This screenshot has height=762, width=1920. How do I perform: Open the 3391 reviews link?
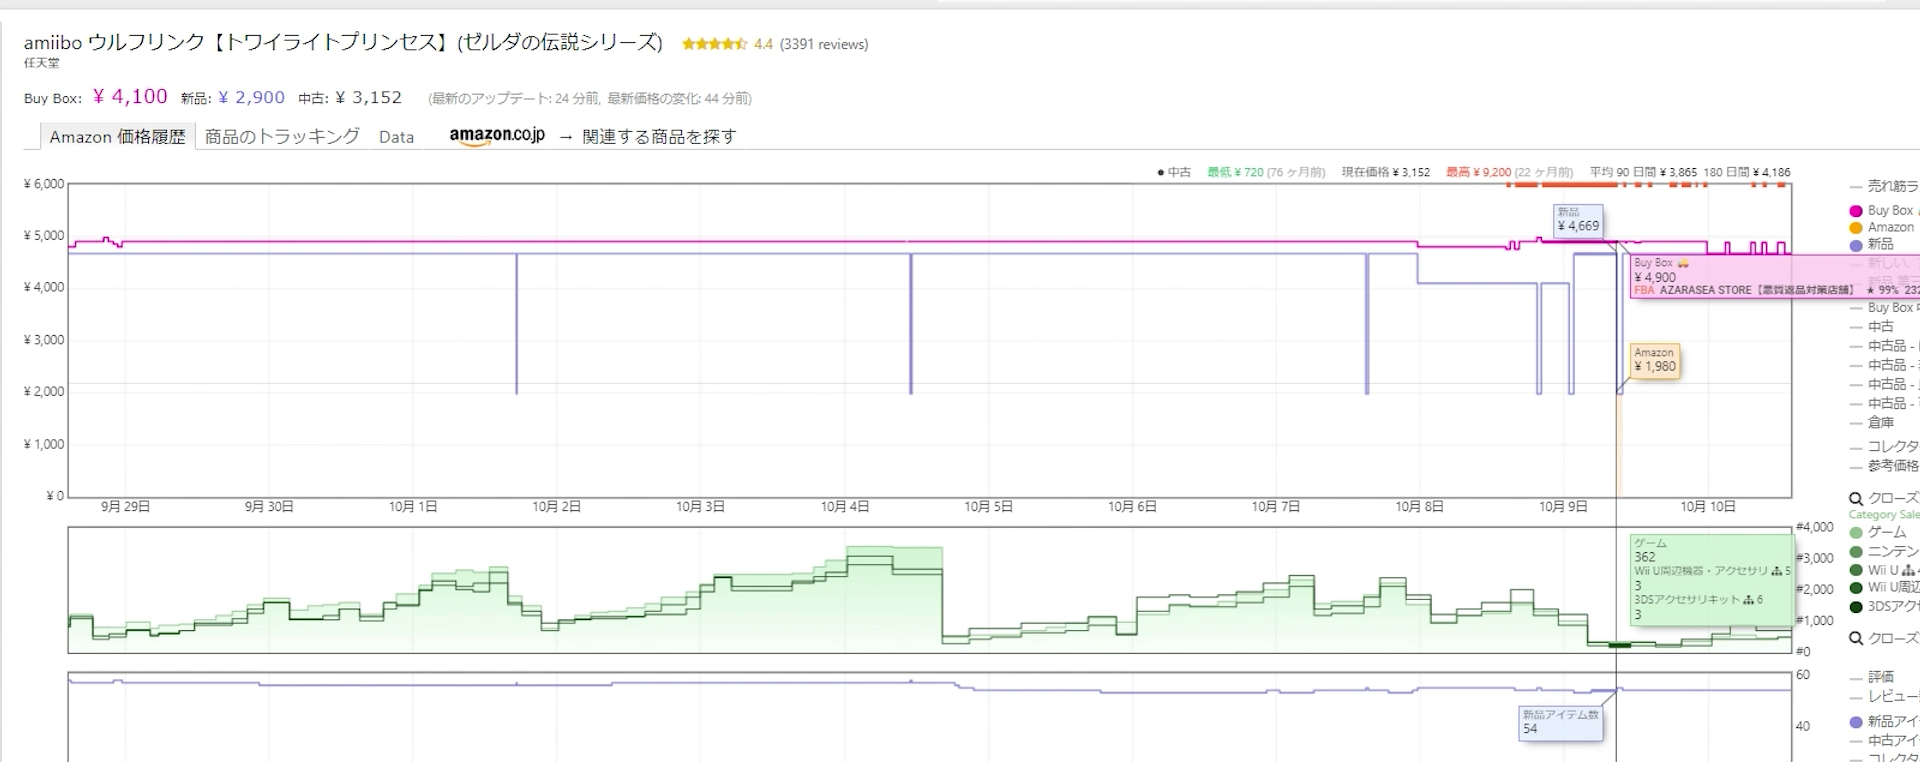coord(824,44)
